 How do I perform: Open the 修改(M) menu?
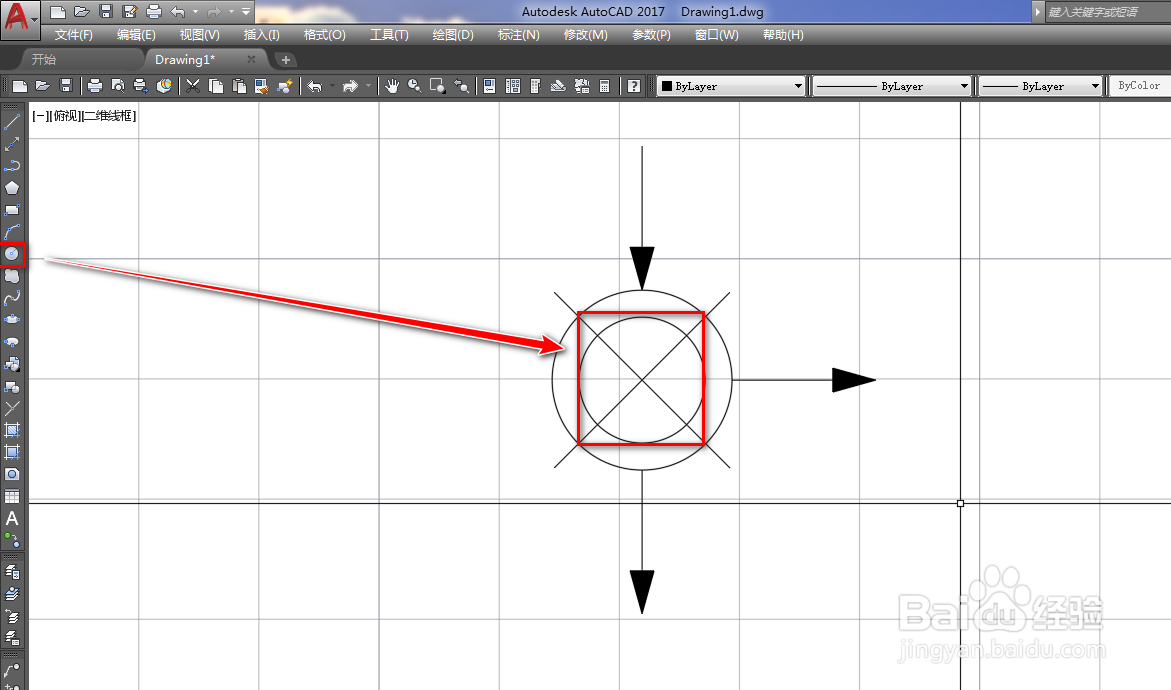pyautogui.click(x=586, y=34)
